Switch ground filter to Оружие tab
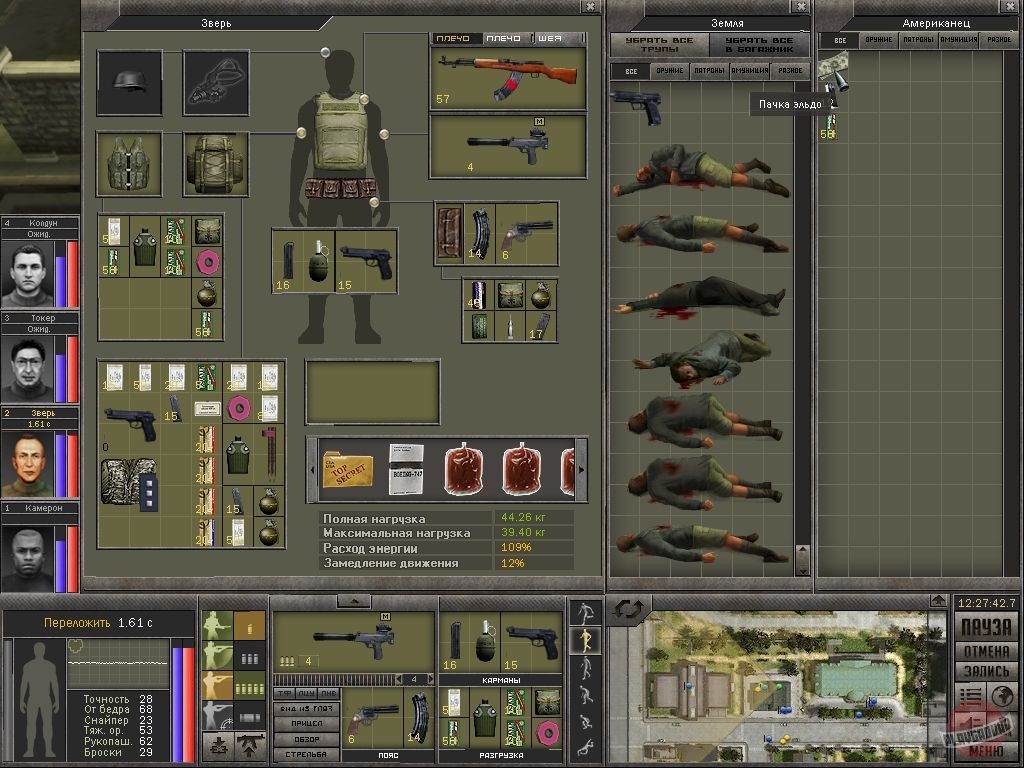Screen dimensions: 1024x768 tap(669, 71)
